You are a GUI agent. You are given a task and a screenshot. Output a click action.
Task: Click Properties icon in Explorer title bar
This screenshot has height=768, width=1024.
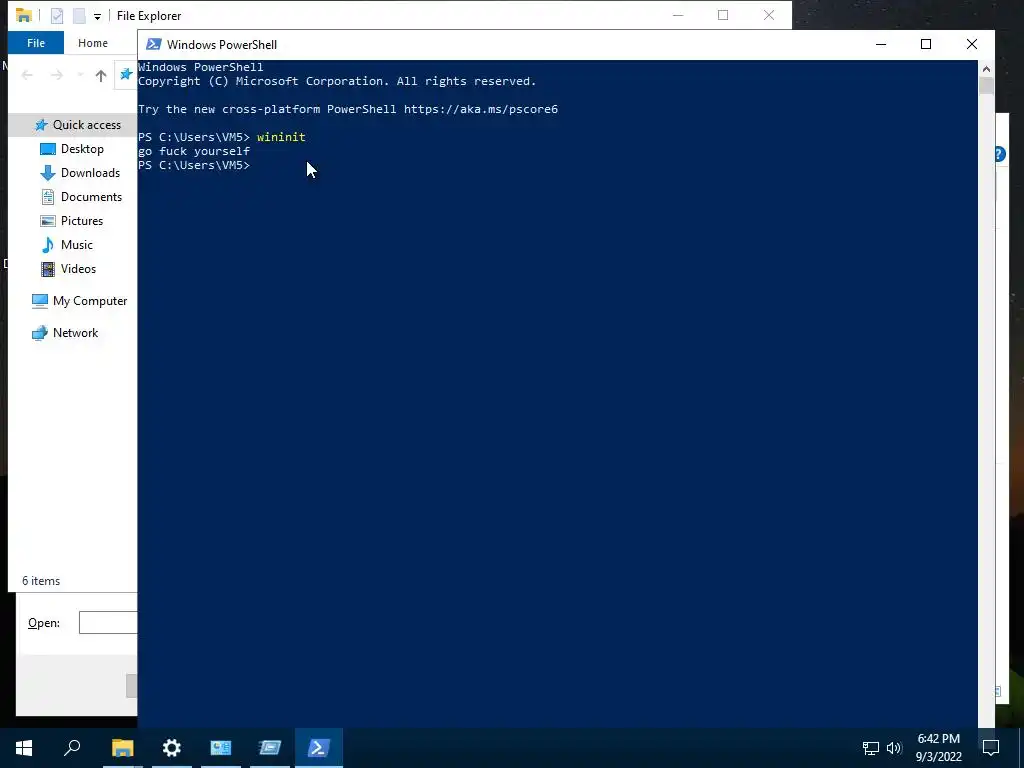57,16
